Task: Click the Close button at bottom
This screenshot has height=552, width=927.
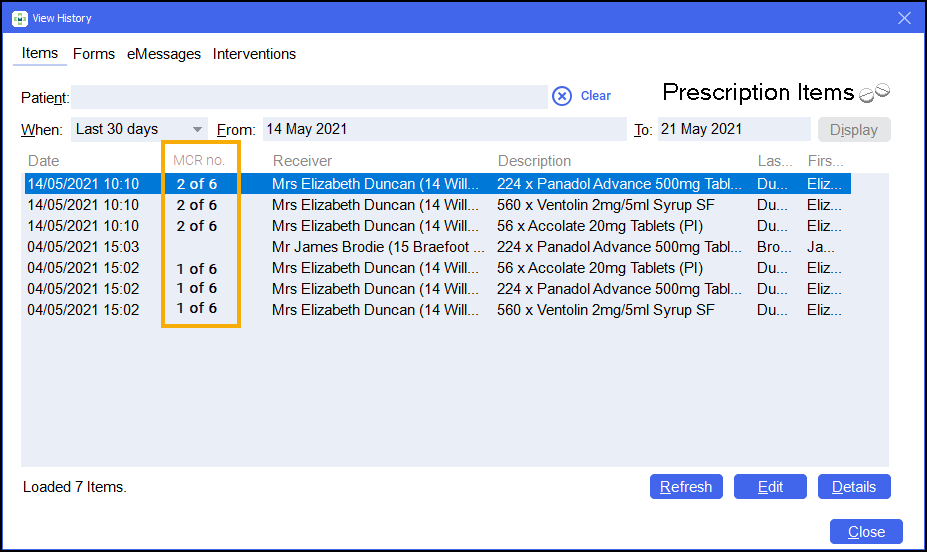Action: (x=866, y=531)
